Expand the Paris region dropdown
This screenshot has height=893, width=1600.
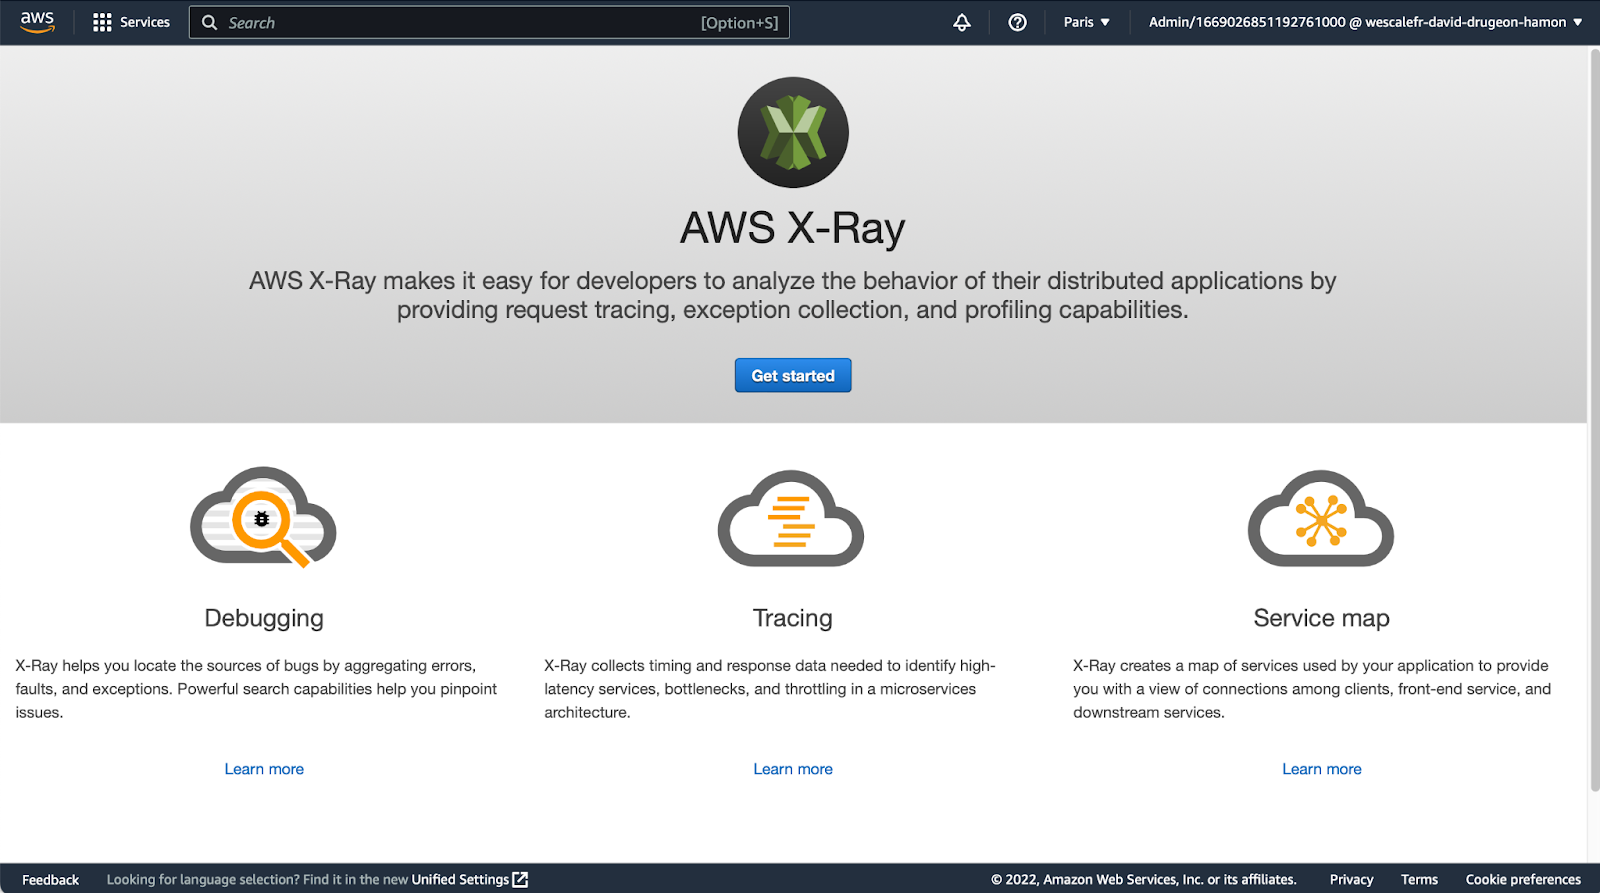(x=1086, y=22)
